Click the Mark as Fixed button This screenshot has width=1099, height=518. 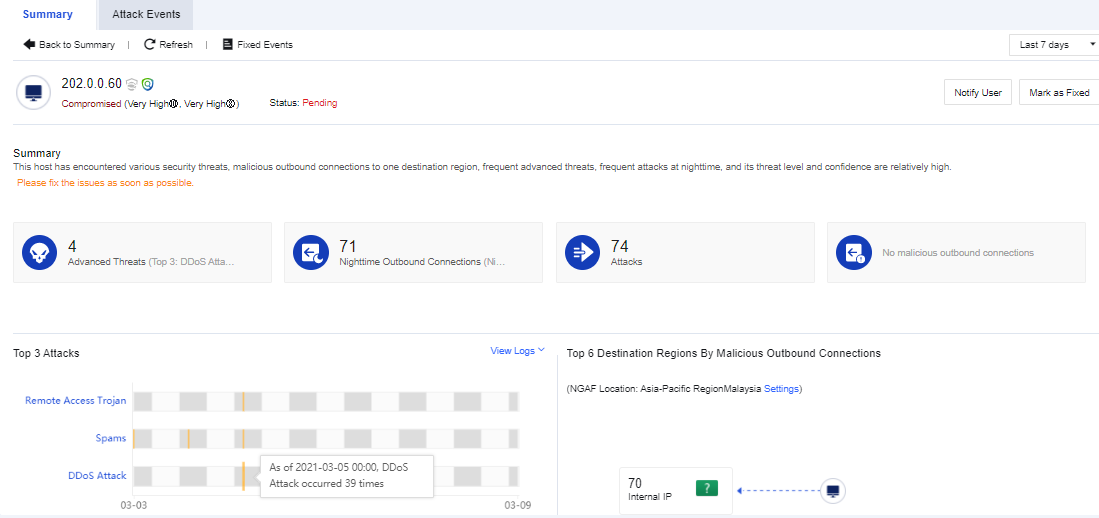(1059, 92)
